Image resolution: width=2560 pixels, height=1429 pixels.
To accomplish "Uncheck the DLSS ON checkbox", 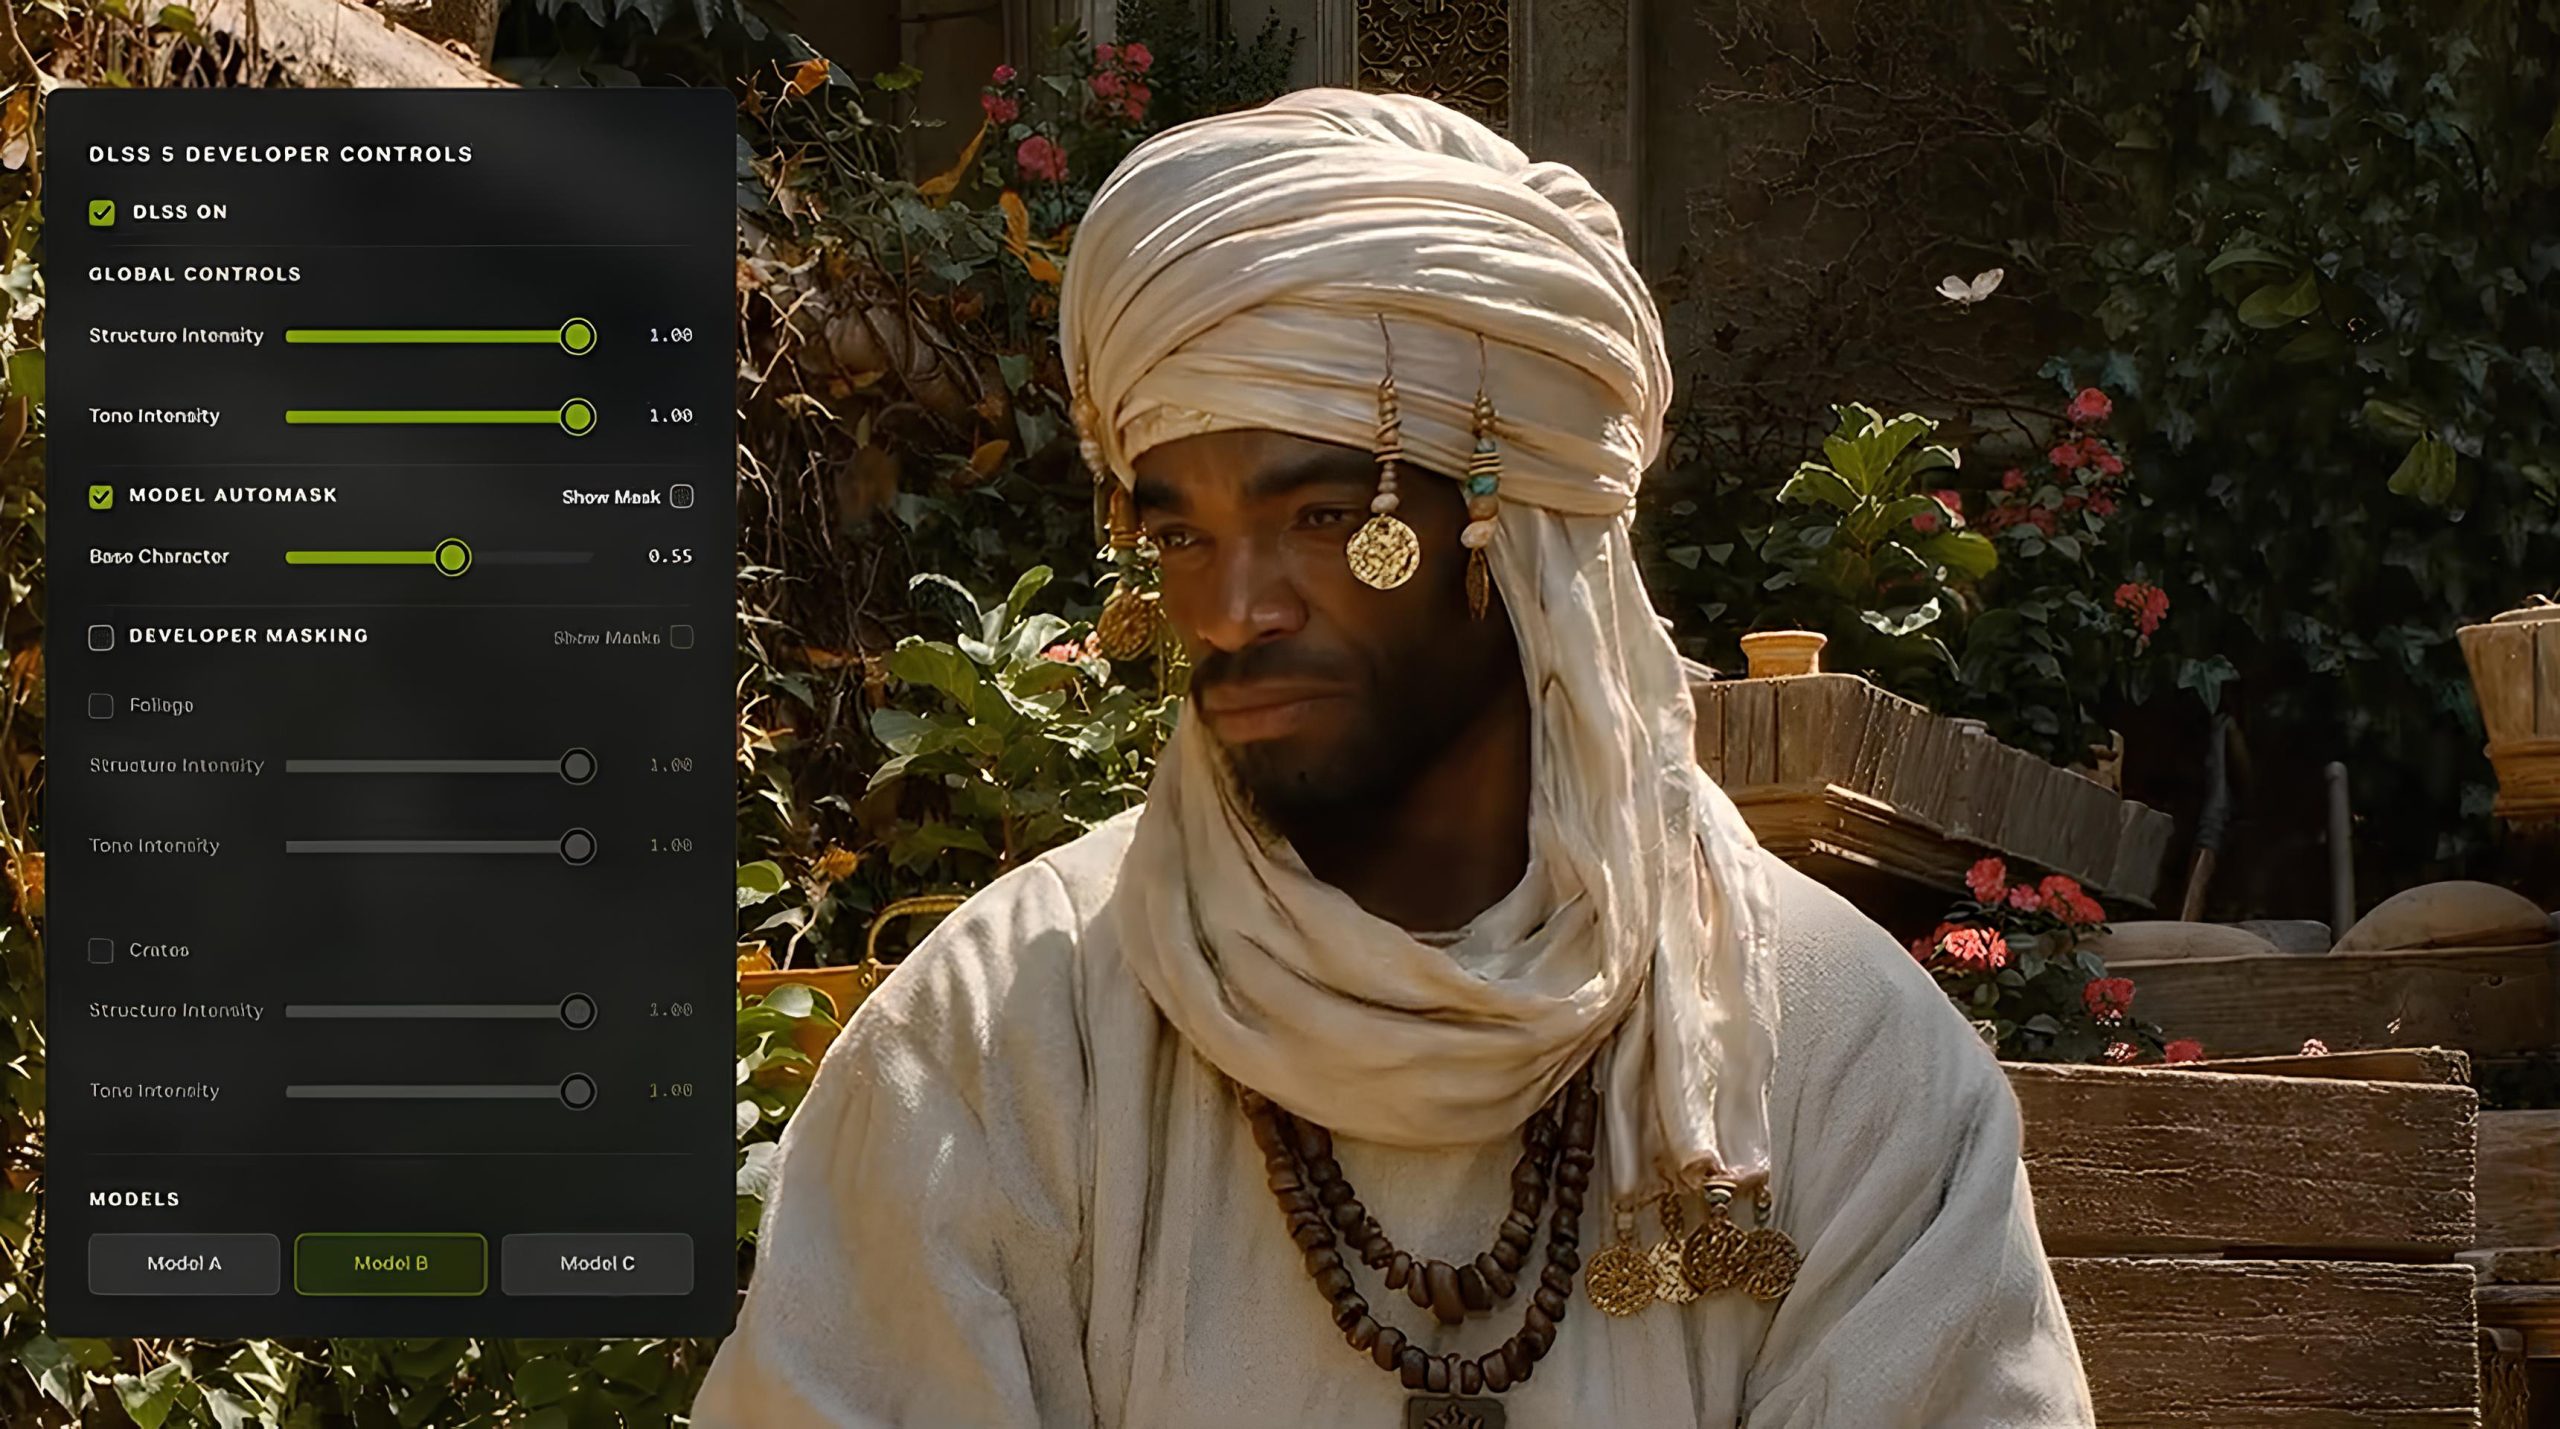I will 101,212.
